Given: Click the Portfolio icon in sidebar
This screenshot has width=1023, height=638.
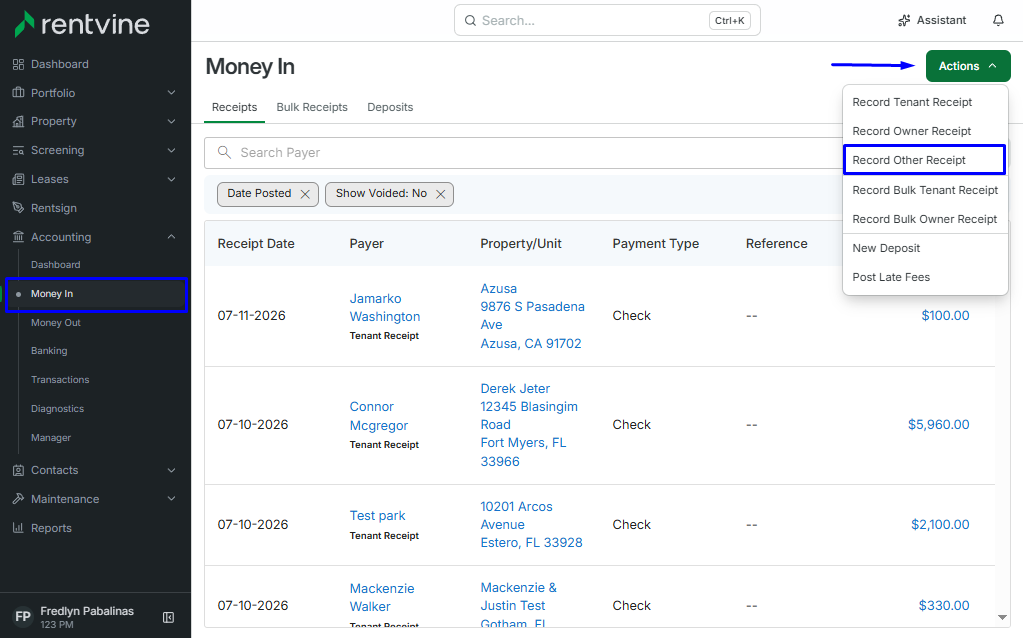Looking at the screenshot, I should click(18, 93).
